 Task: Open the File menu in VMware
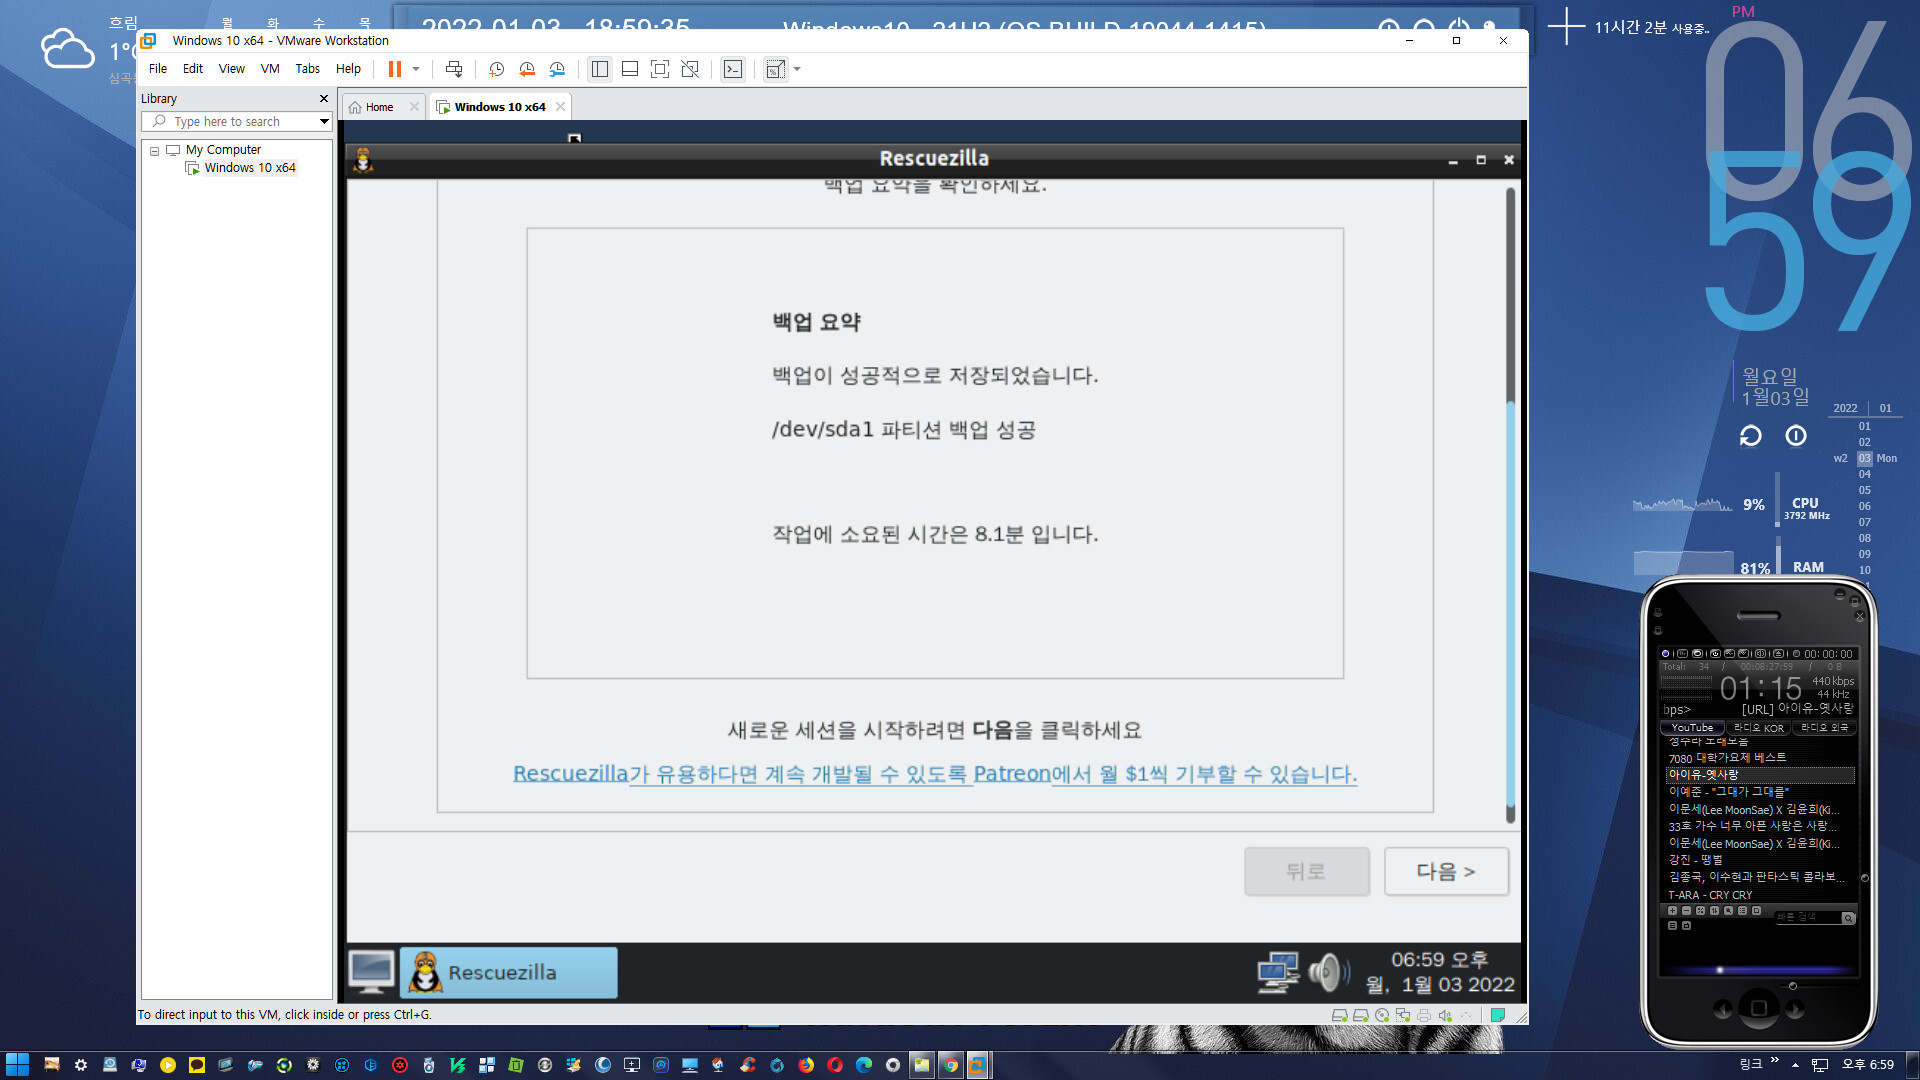point(158,69)
